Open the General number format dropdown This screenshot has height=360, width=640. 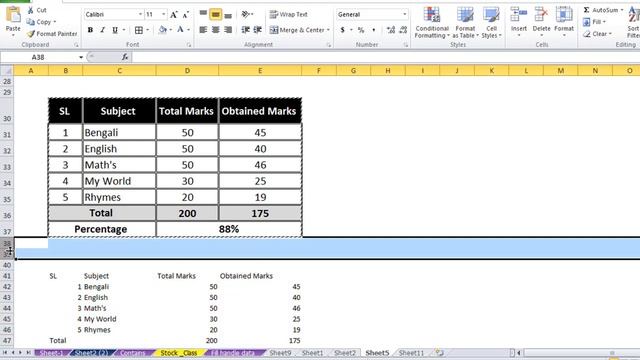point(404,14)
